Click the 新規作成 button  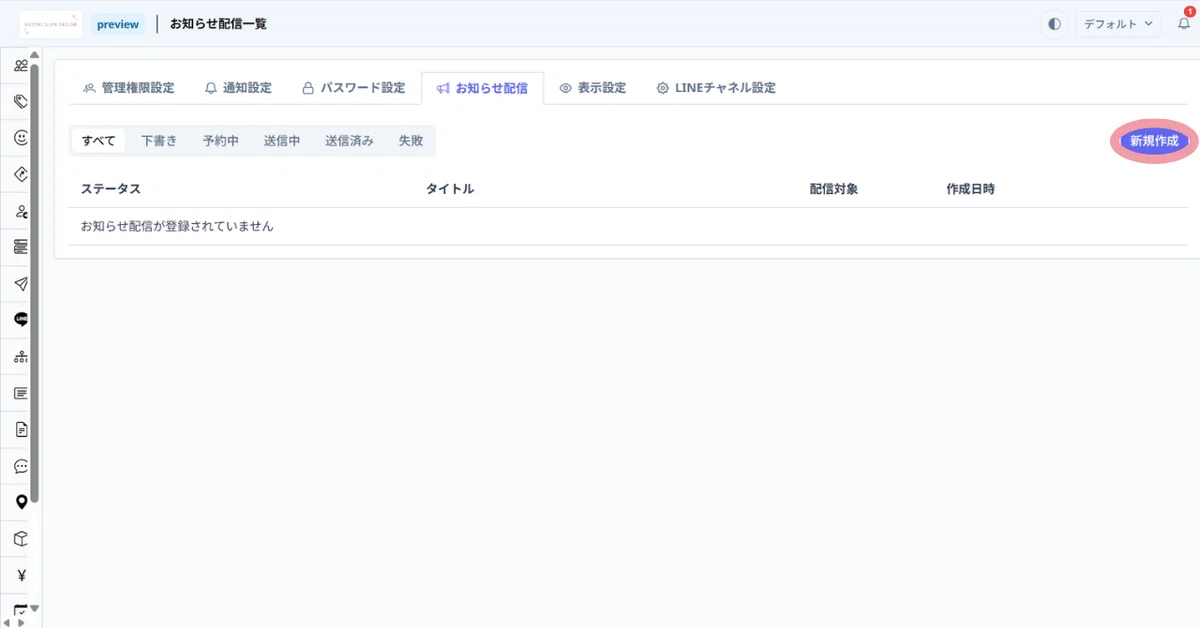pos(1154,141)
